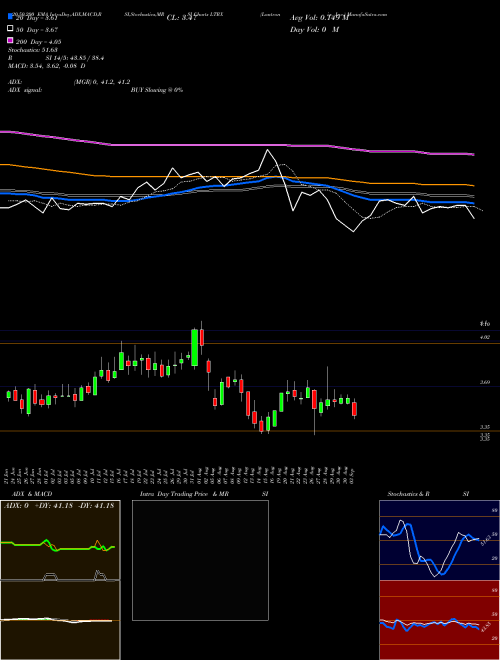Select the '200 Day = 4.05' legend text
This screenshot has width=500, height=660.
pyautogui.click(x=39, y=42)
